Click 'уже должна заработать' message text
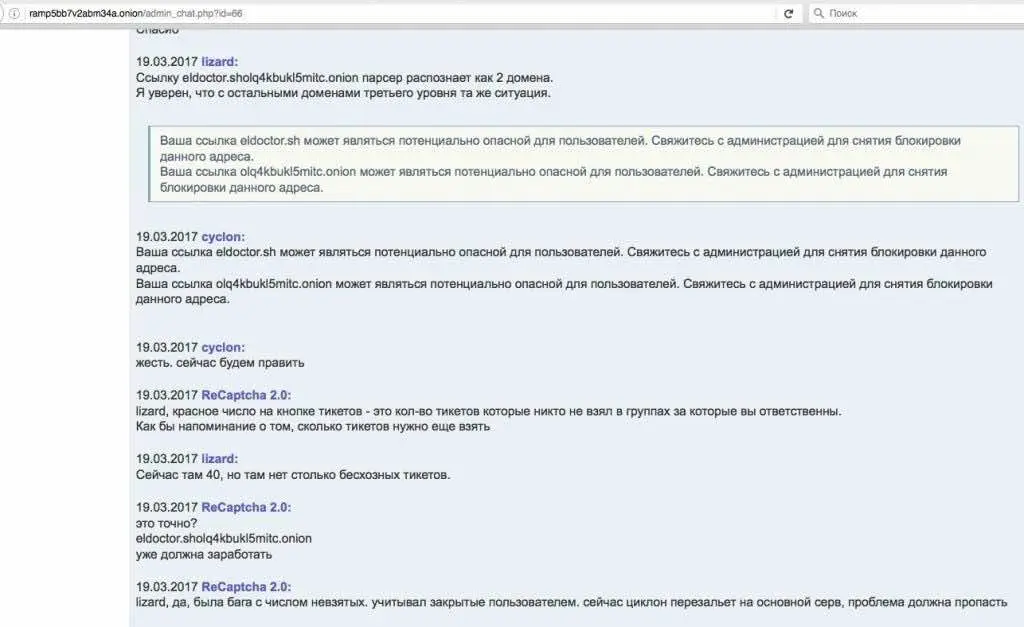 point(203,554)
